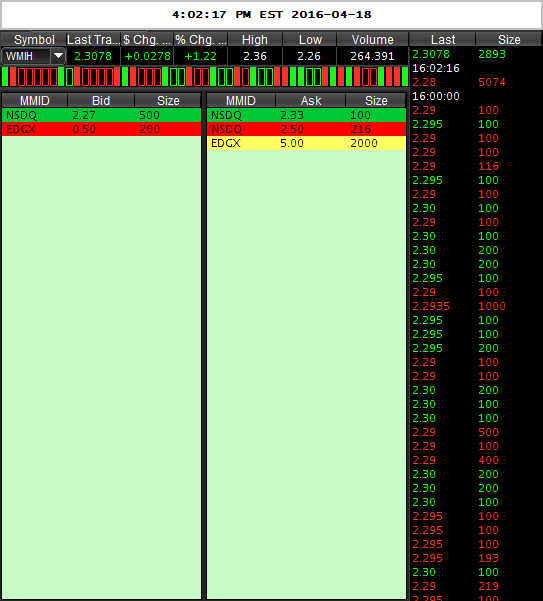543x601 pixels.
Task: Click the 4:02:17 PM EST timestamp bar
Action: tap(271, 15)
